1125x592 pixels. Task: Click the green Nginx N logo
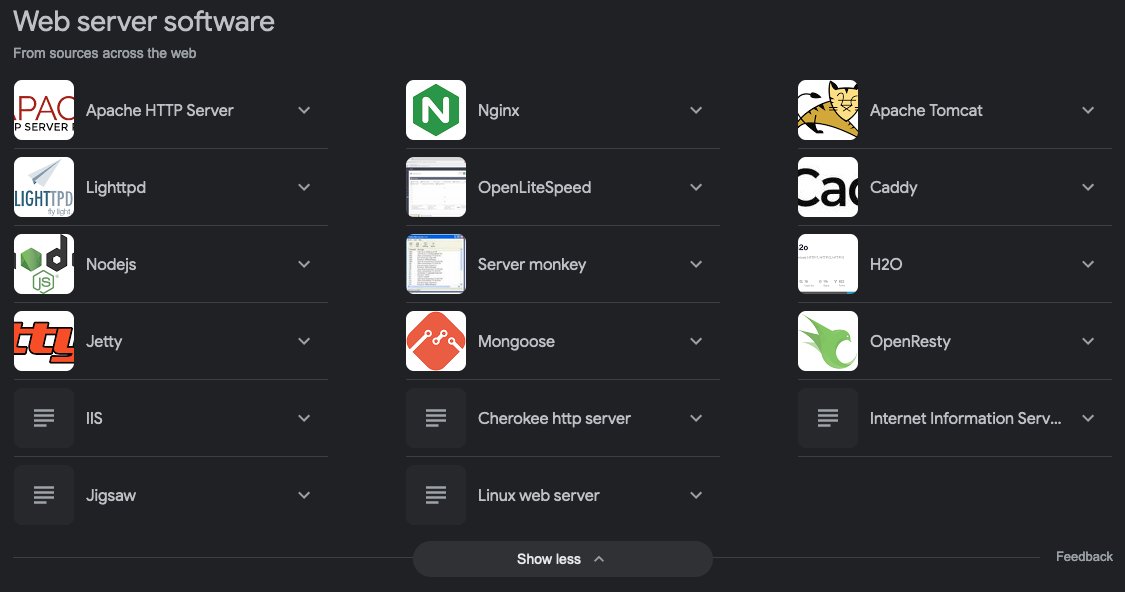436,110
